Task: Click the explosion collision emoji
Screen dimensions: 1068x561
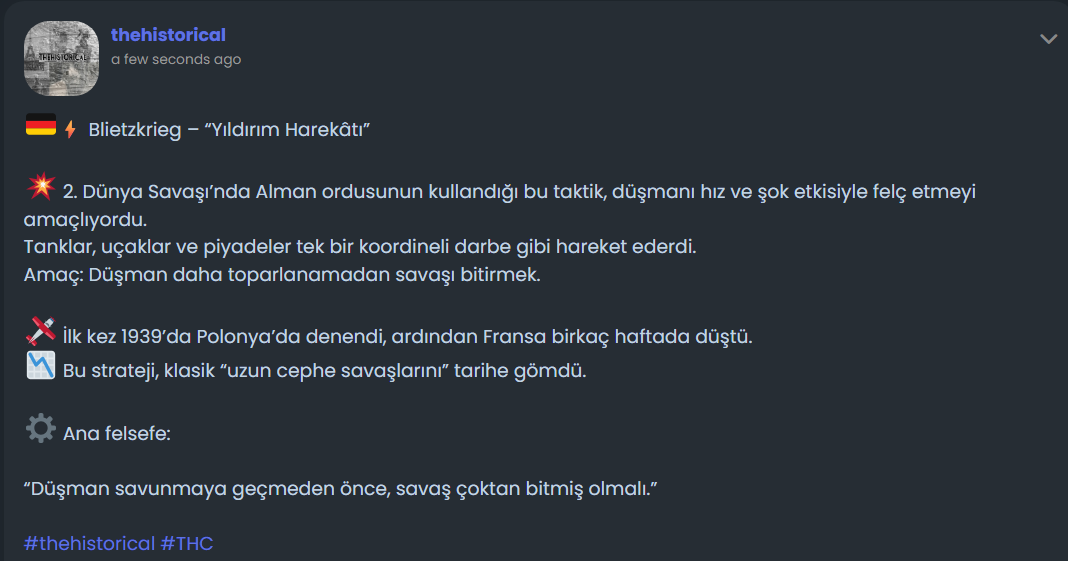Action: coord(40,187)
